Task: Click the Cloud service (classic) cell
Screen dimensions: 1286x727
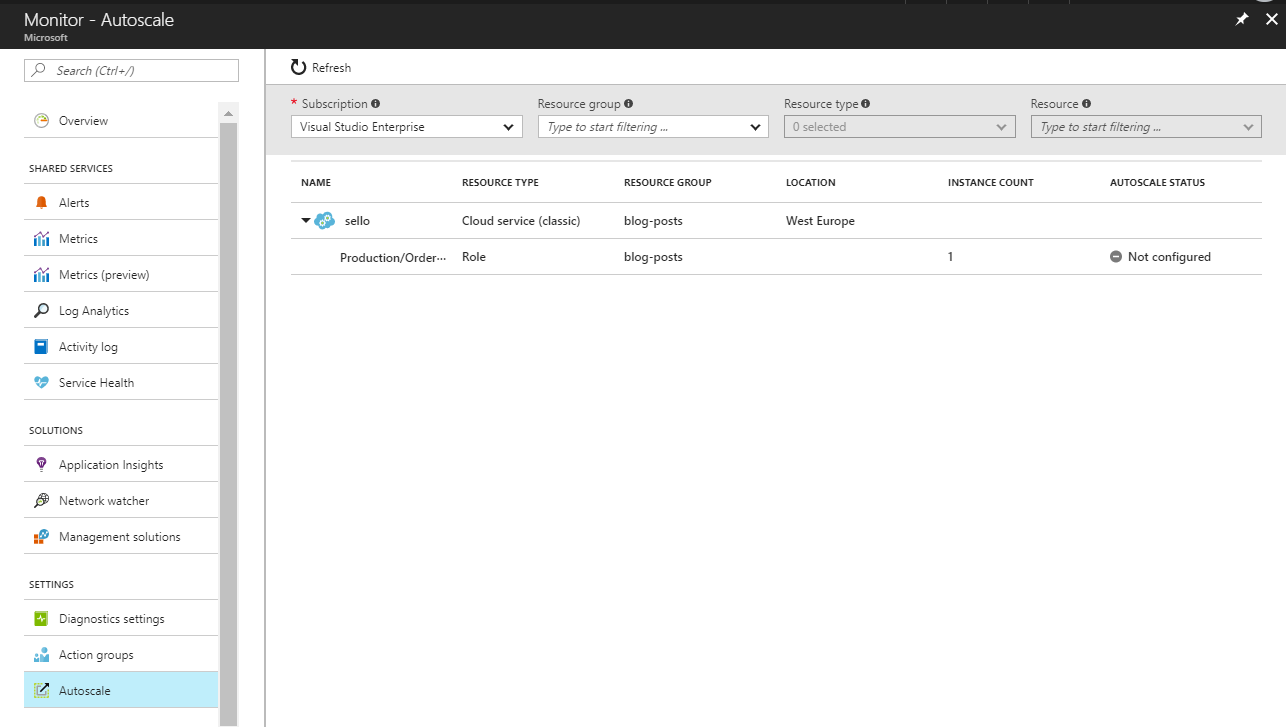Action: pos(521,221)
